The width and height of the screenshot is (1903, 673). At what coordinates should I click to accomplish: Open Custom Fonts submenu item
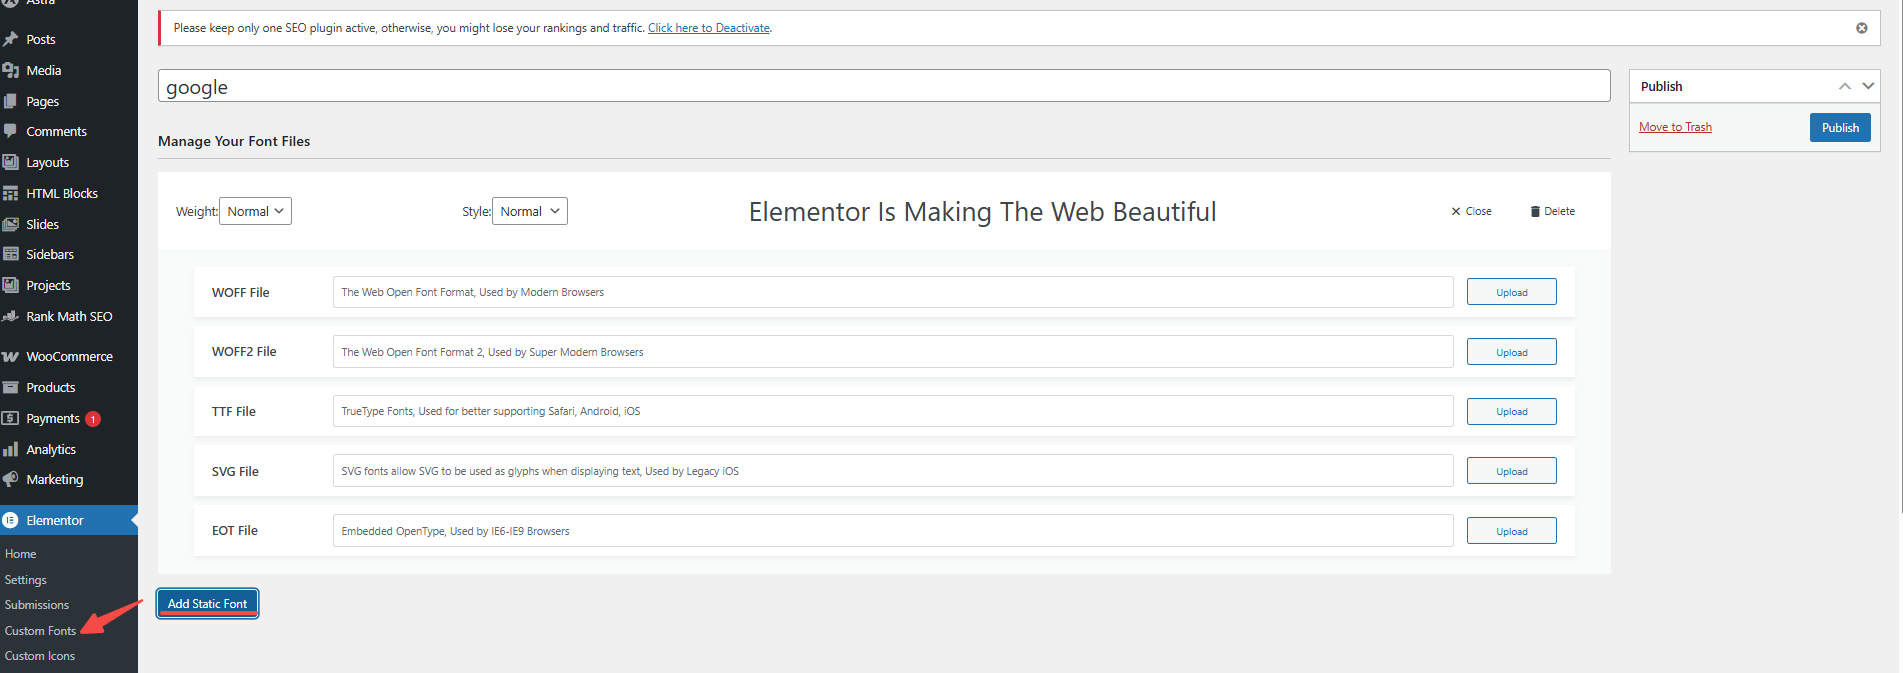(x=40, y=631)
